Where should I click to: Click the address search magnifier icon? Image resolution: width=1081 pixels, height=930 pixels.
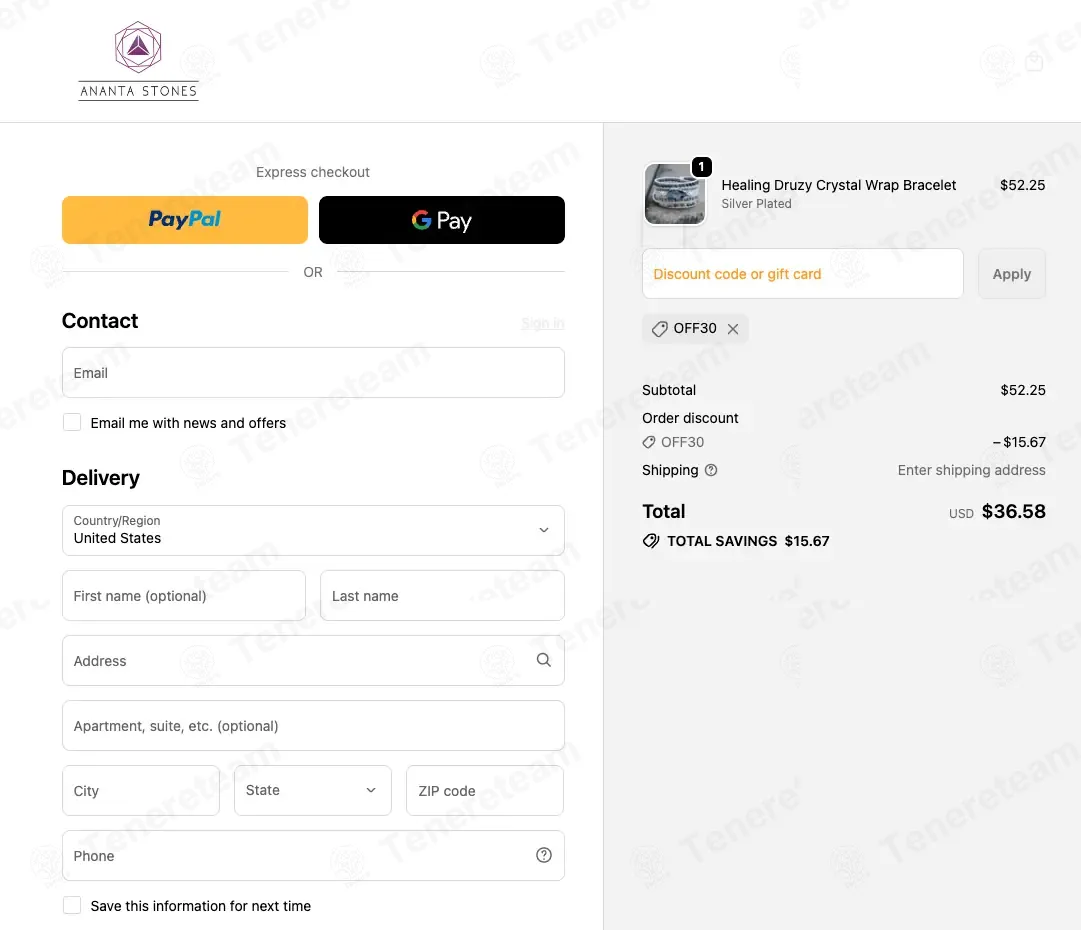point(543,660)
